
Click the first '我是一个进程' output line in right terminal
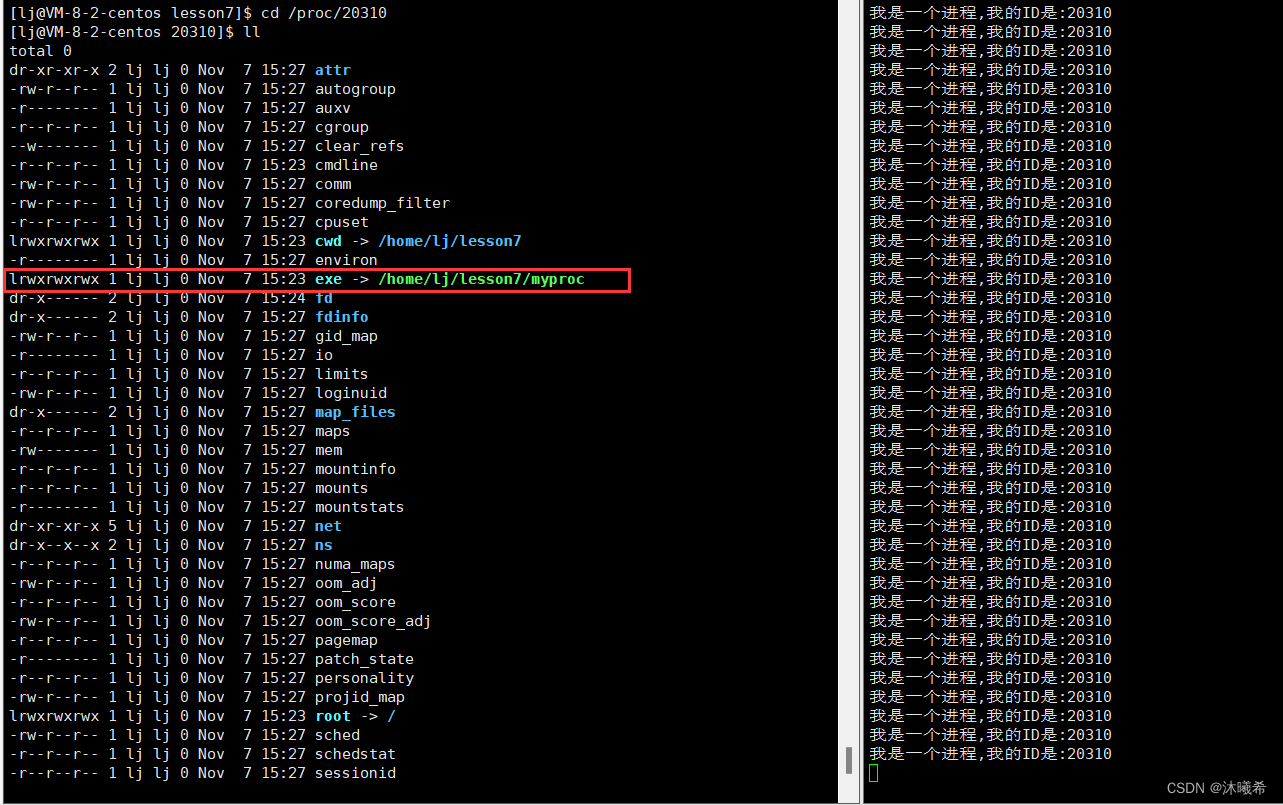[990, 13]
